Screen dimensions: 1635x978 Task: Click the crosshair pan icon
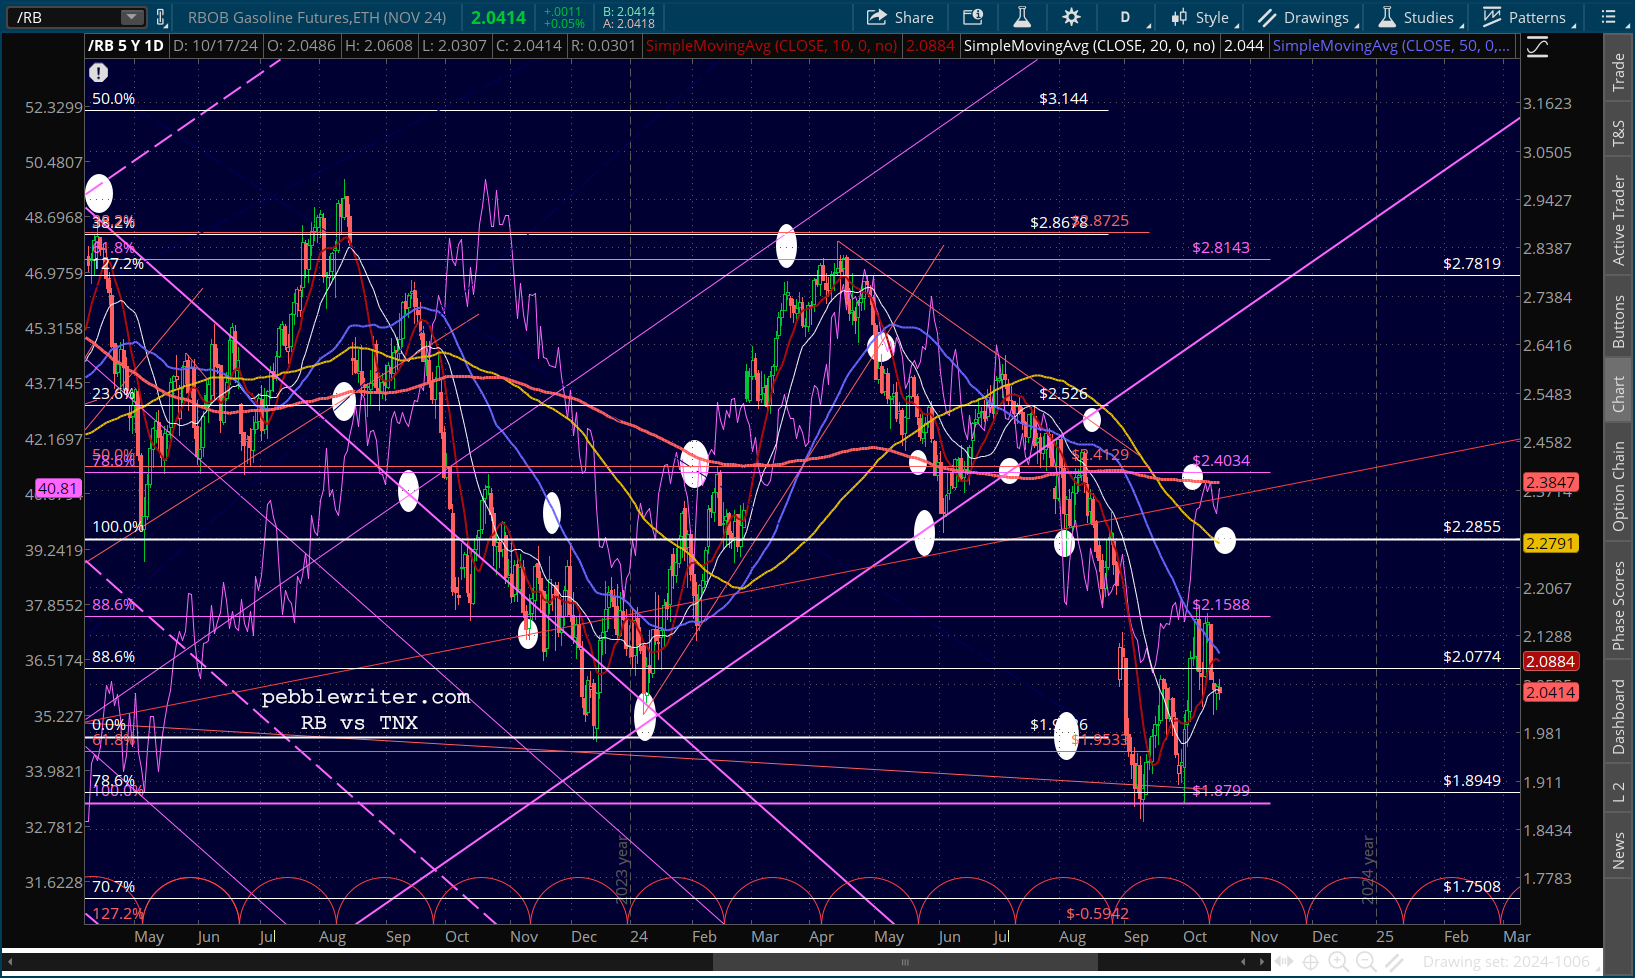coord(1311,962)
